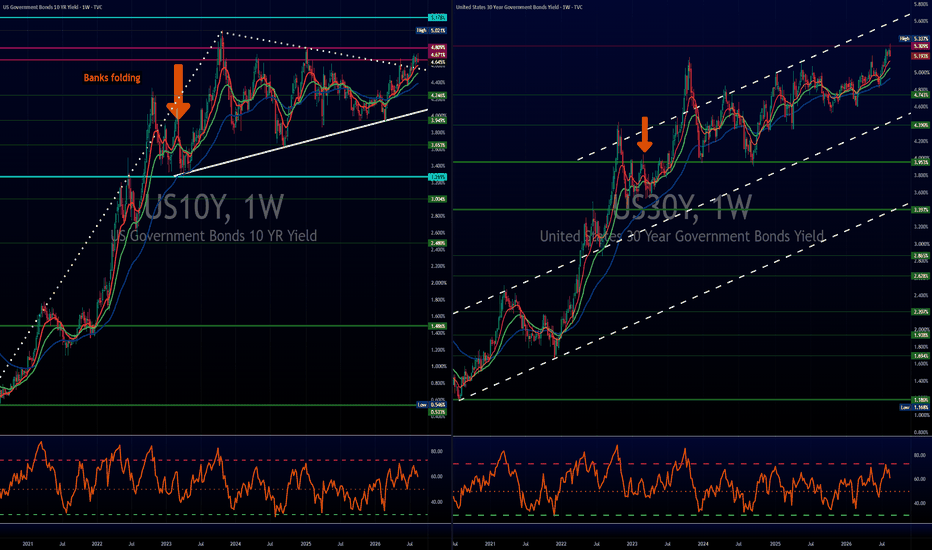Image resolution: width=932 pixels, height=550 pixels.
Task: Click the High label on the US30Y price axis
Action: pos(914,39)
